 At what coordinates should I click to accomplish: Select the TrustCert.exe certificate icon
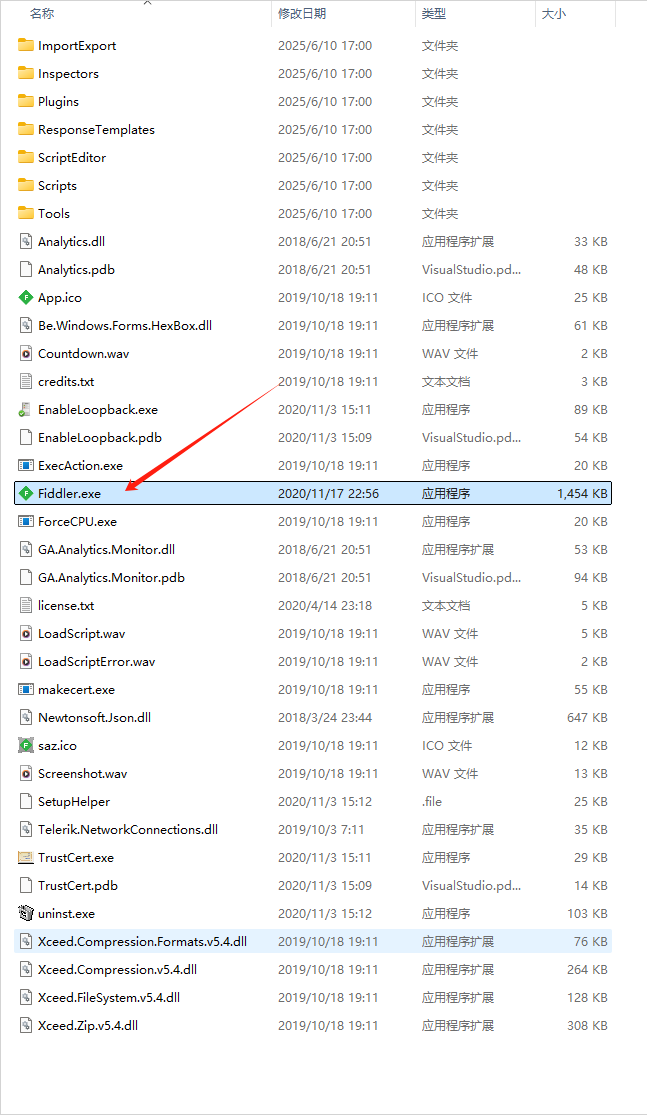26,858
